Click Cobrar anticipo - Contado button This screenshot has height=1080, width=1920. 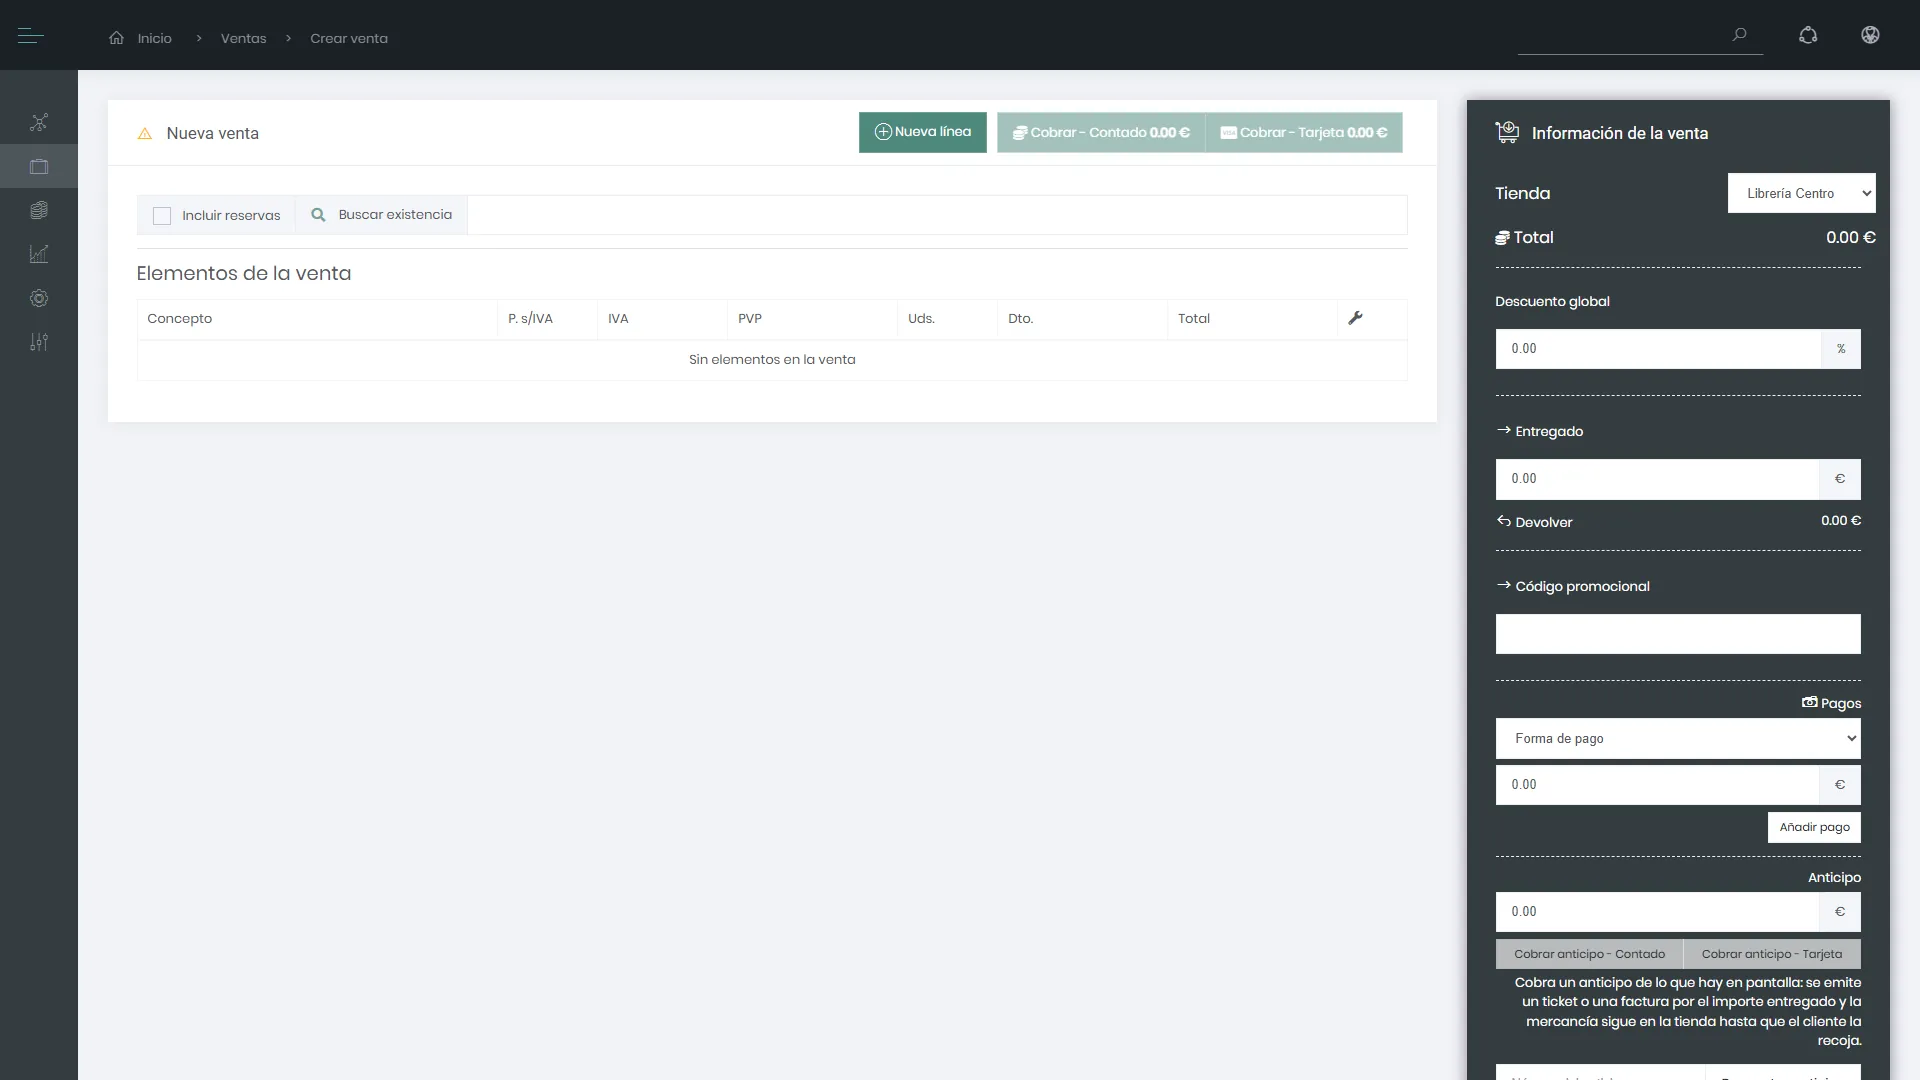(x=1589, y=954)
